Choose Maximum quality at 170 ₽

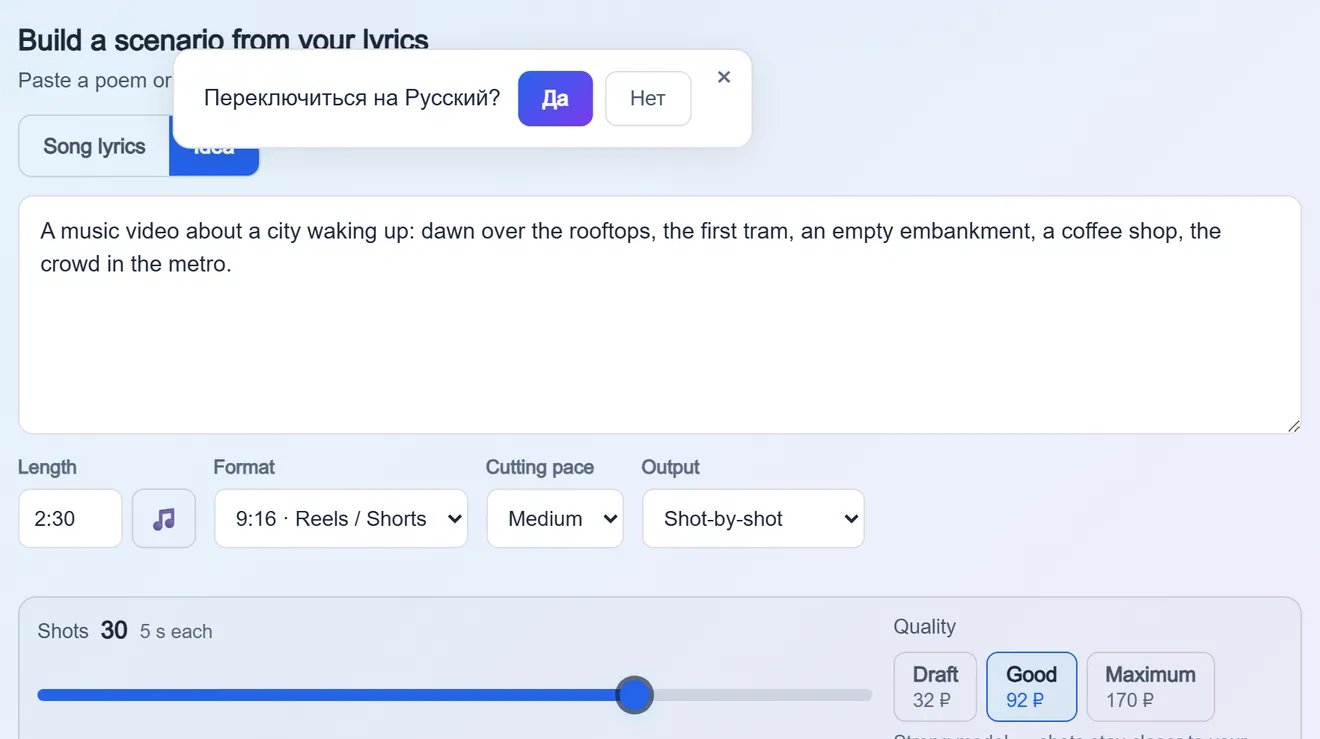(1150, 686)
